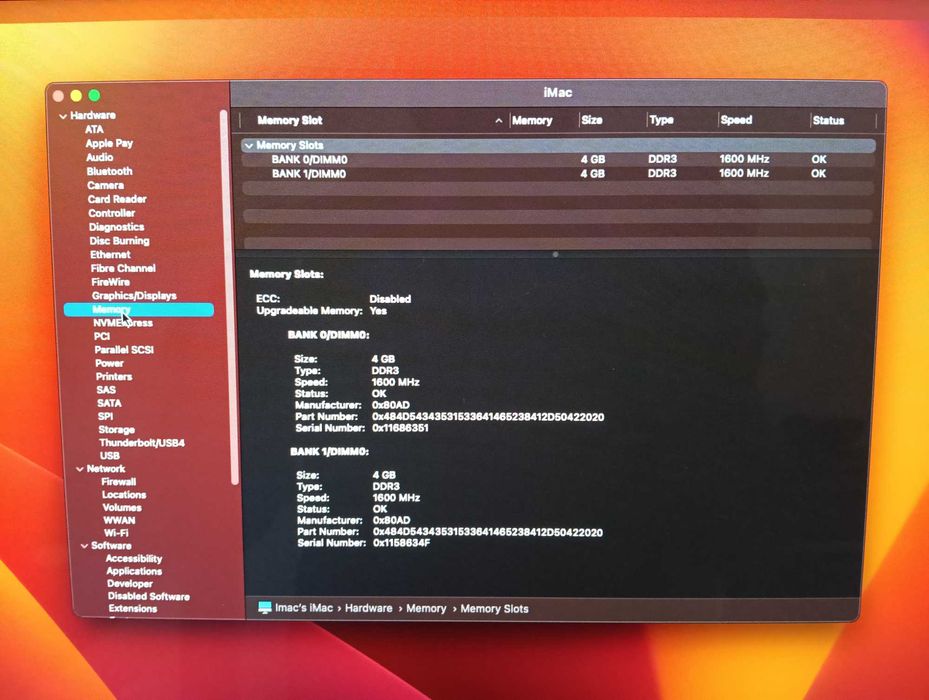Image resolution: width=929 pixels, height=700 pixels.
Task: Select Firewall under Network
Action: click(x=118, y=482)
